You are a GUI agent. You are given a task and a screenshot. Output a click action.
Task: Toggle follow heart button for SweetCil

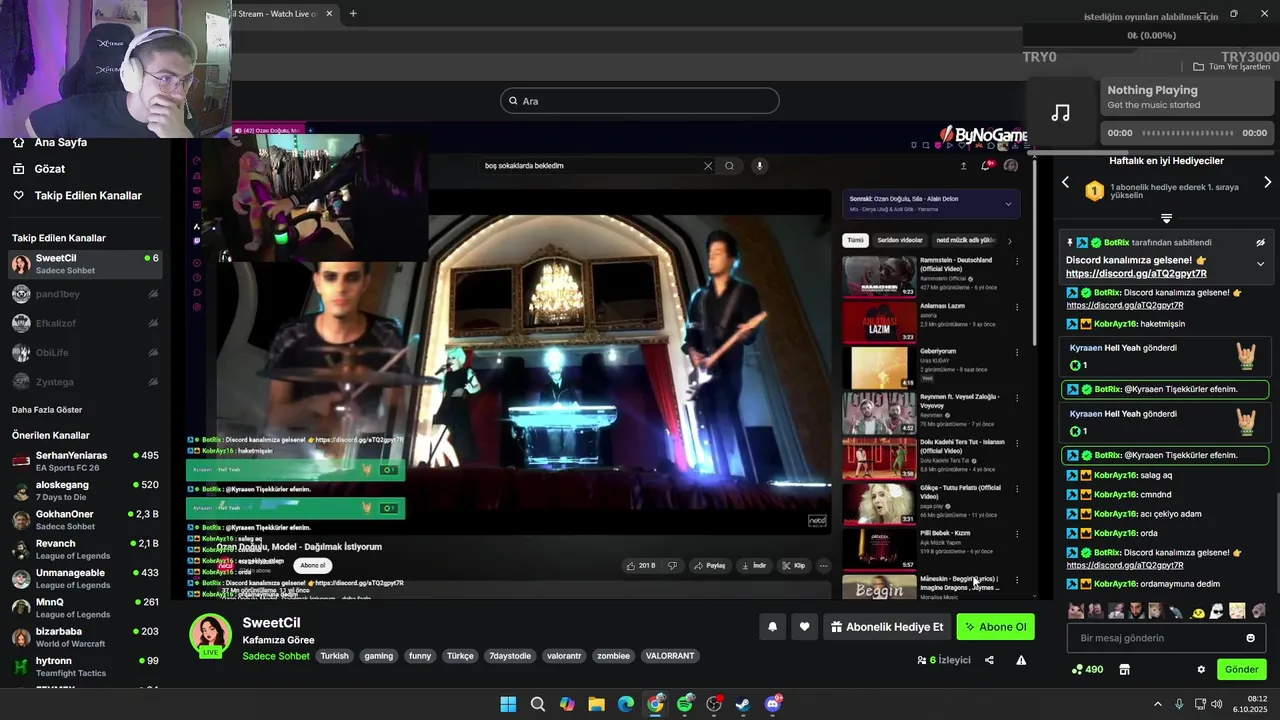[x=804, y=627]
